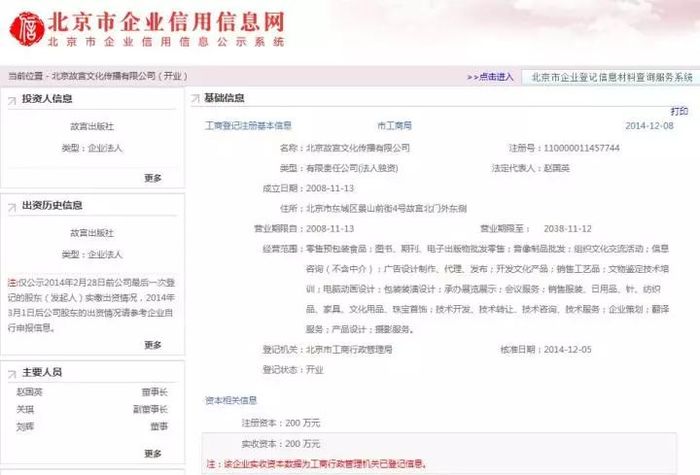The image size is (700, 475).
Task: Select investor 故宫出版社 in 投资人信息
Action: pyautogui.click(x=92, y=126)
